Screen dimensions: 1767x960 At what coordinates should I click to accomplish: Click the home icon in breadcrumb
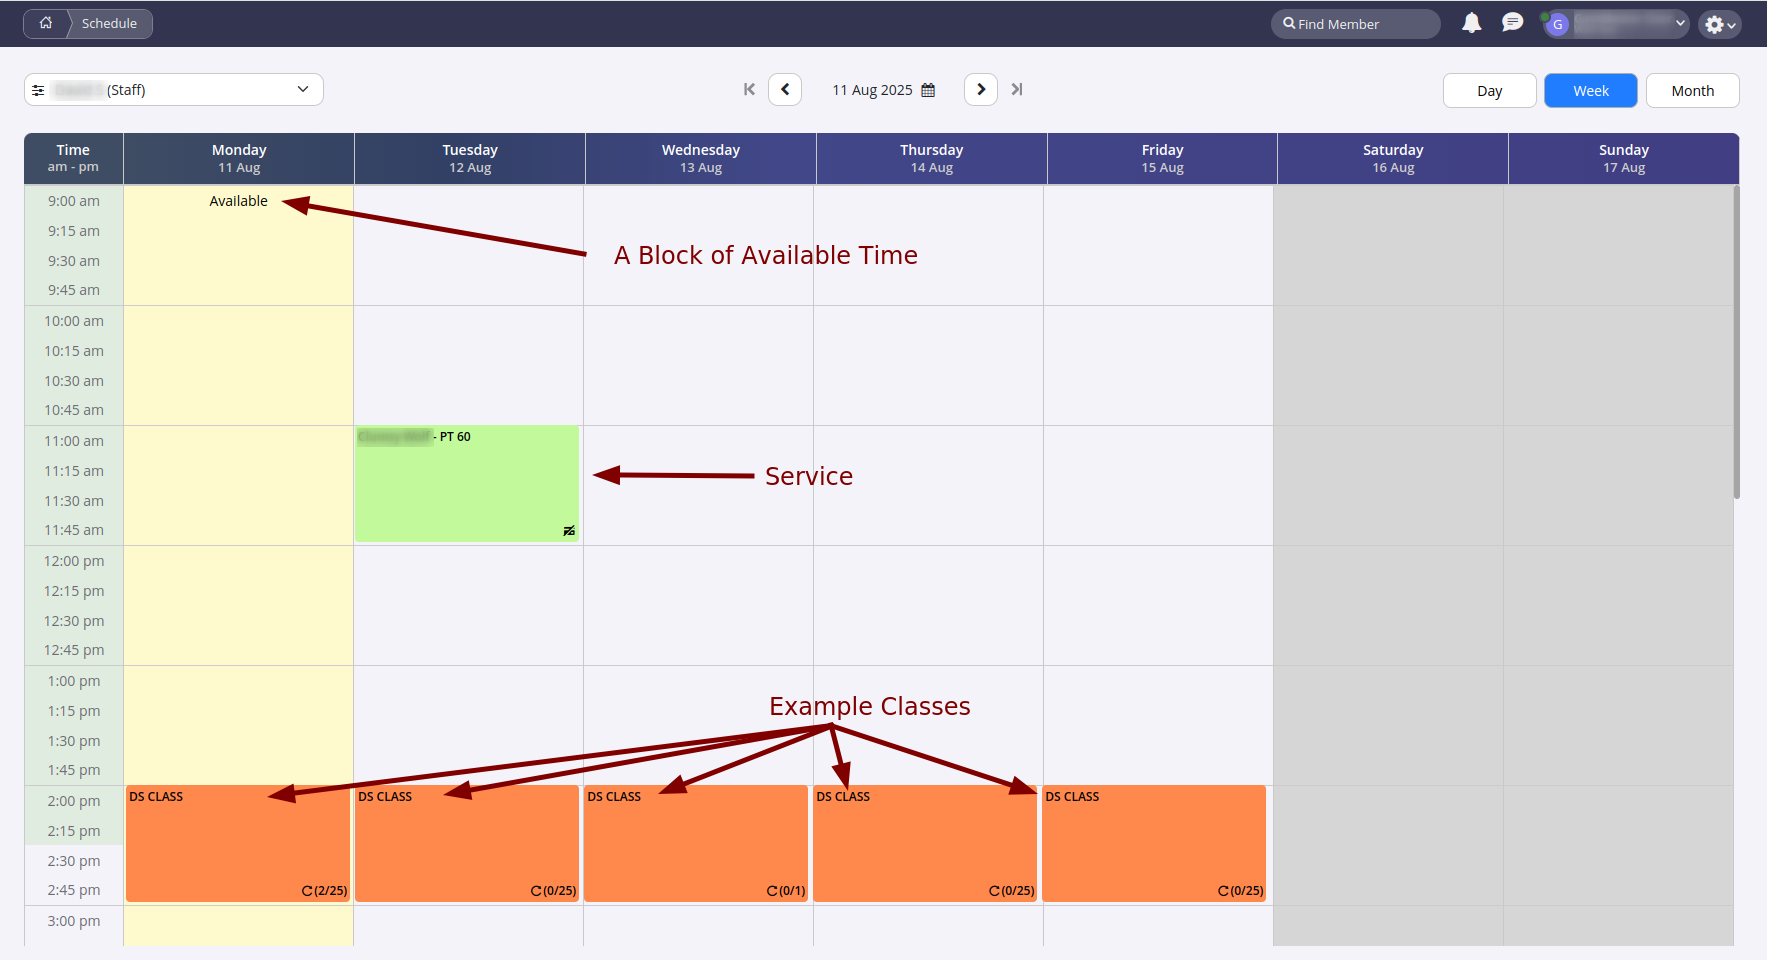[46, 23]
